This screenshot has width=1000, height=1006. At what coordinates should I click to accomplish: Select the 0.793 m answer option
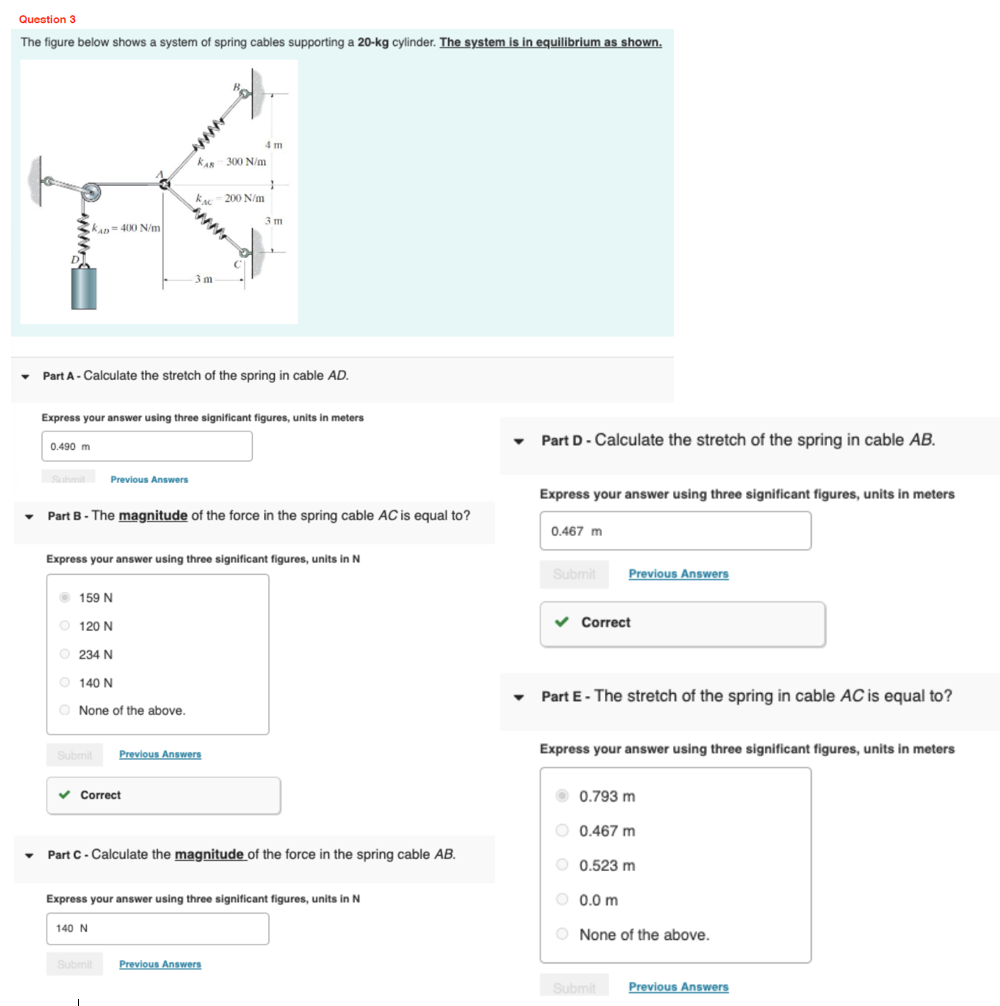[563, 796]
